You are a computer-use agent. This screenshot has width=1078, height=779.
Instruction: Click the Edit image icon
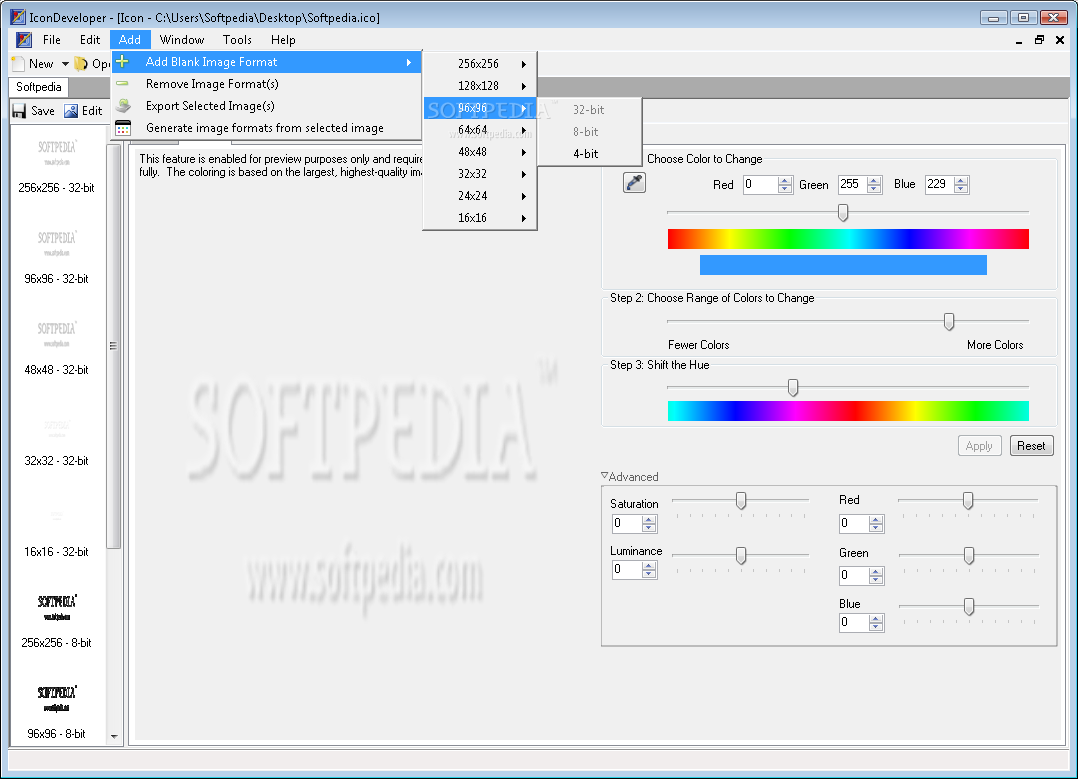pos(71,111)
